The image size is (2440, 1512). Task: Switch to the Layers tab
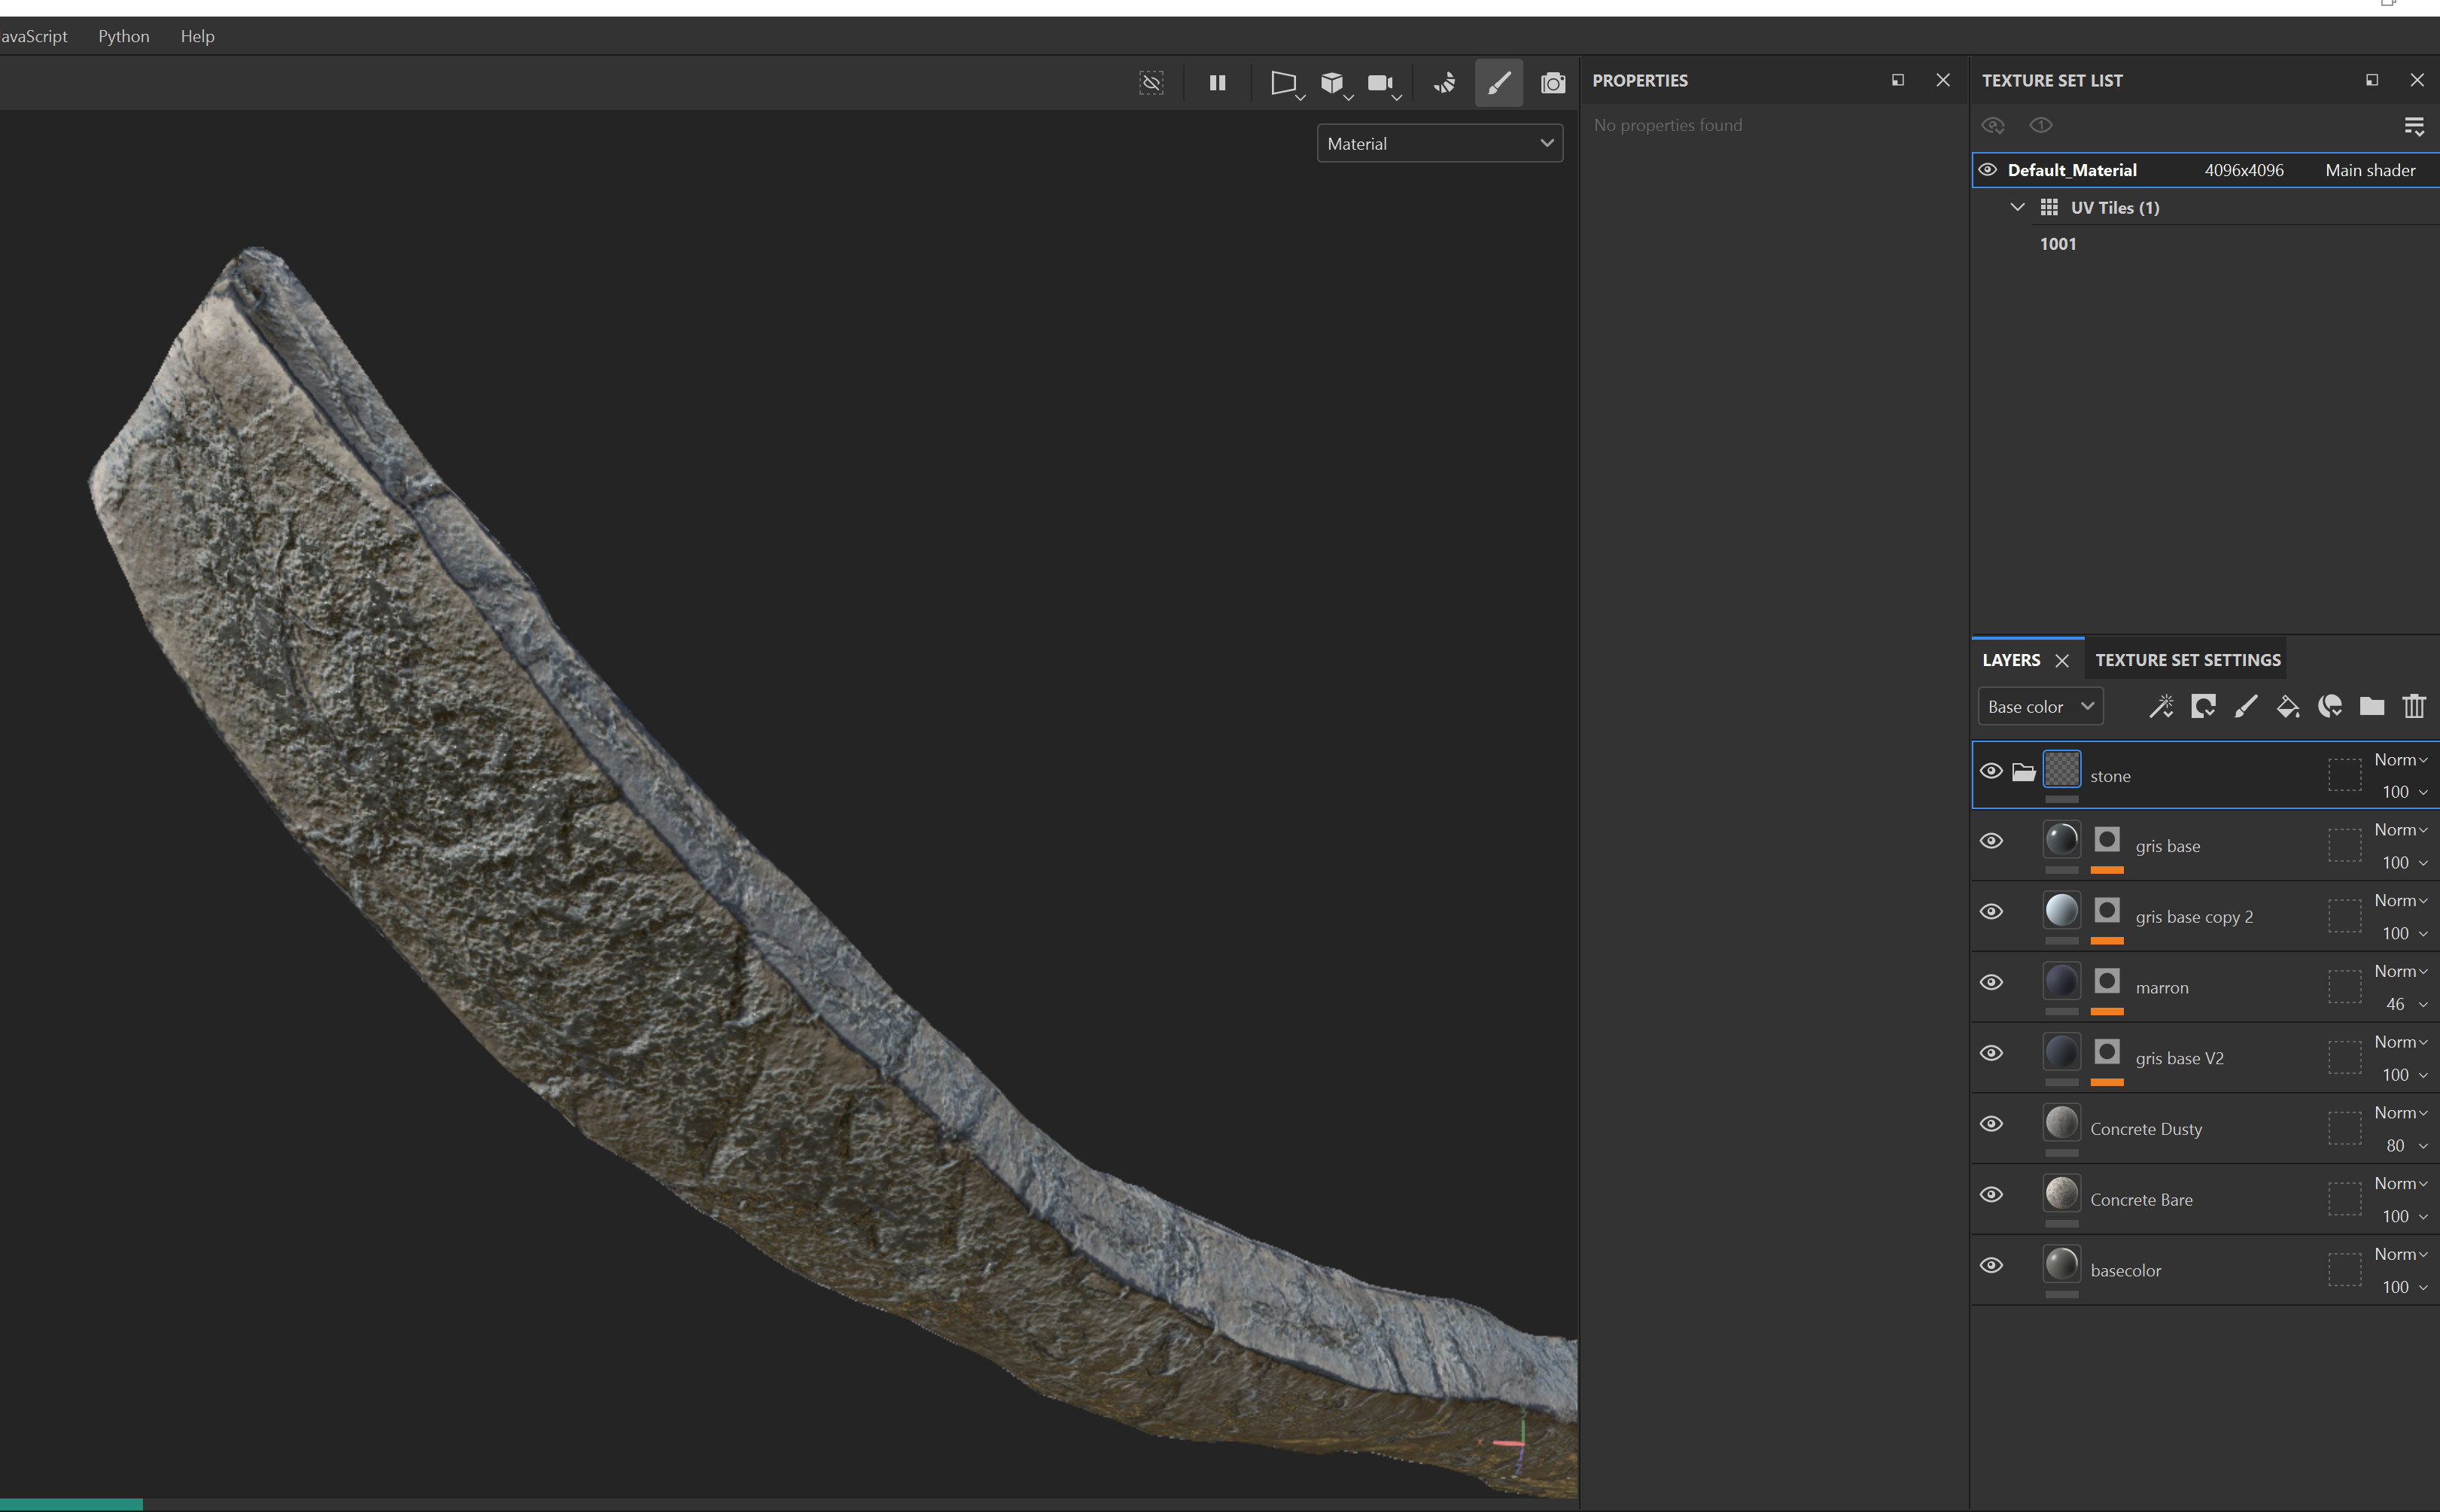[x=2011, y=660]
